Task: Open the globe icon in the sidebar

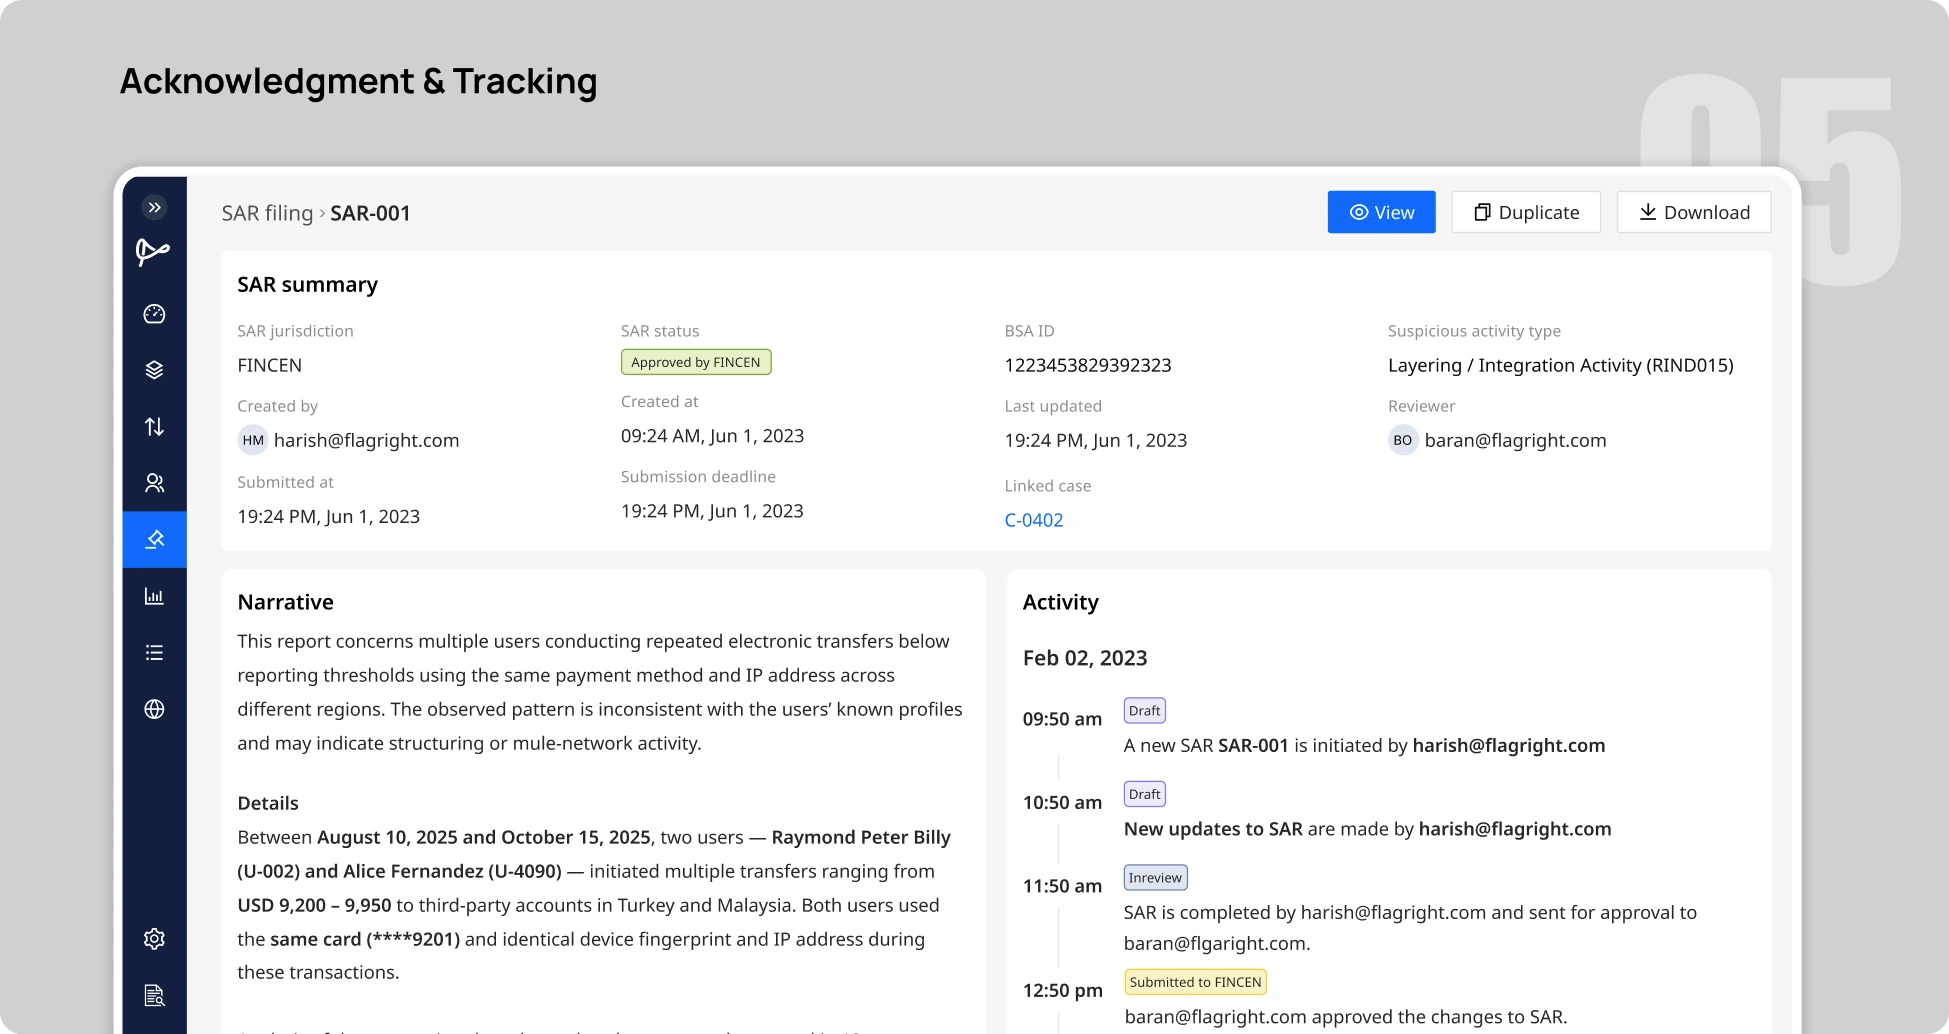Action: 154,709
